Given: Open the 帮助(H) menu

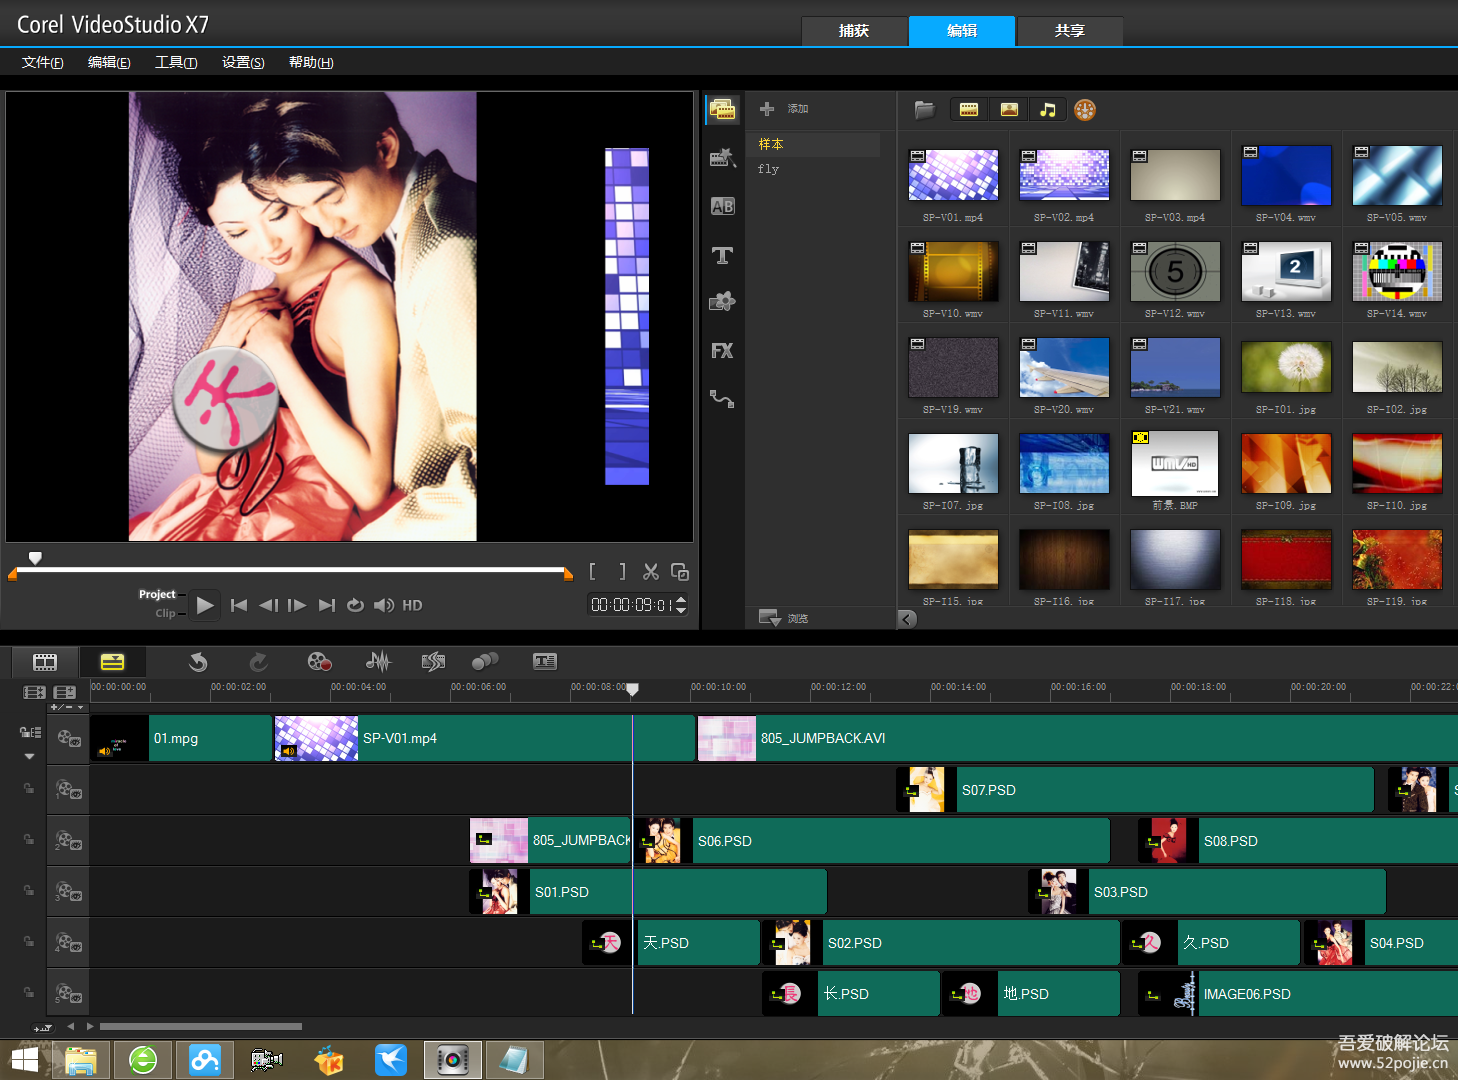Looking at the screenshot, I should point(311,62).
